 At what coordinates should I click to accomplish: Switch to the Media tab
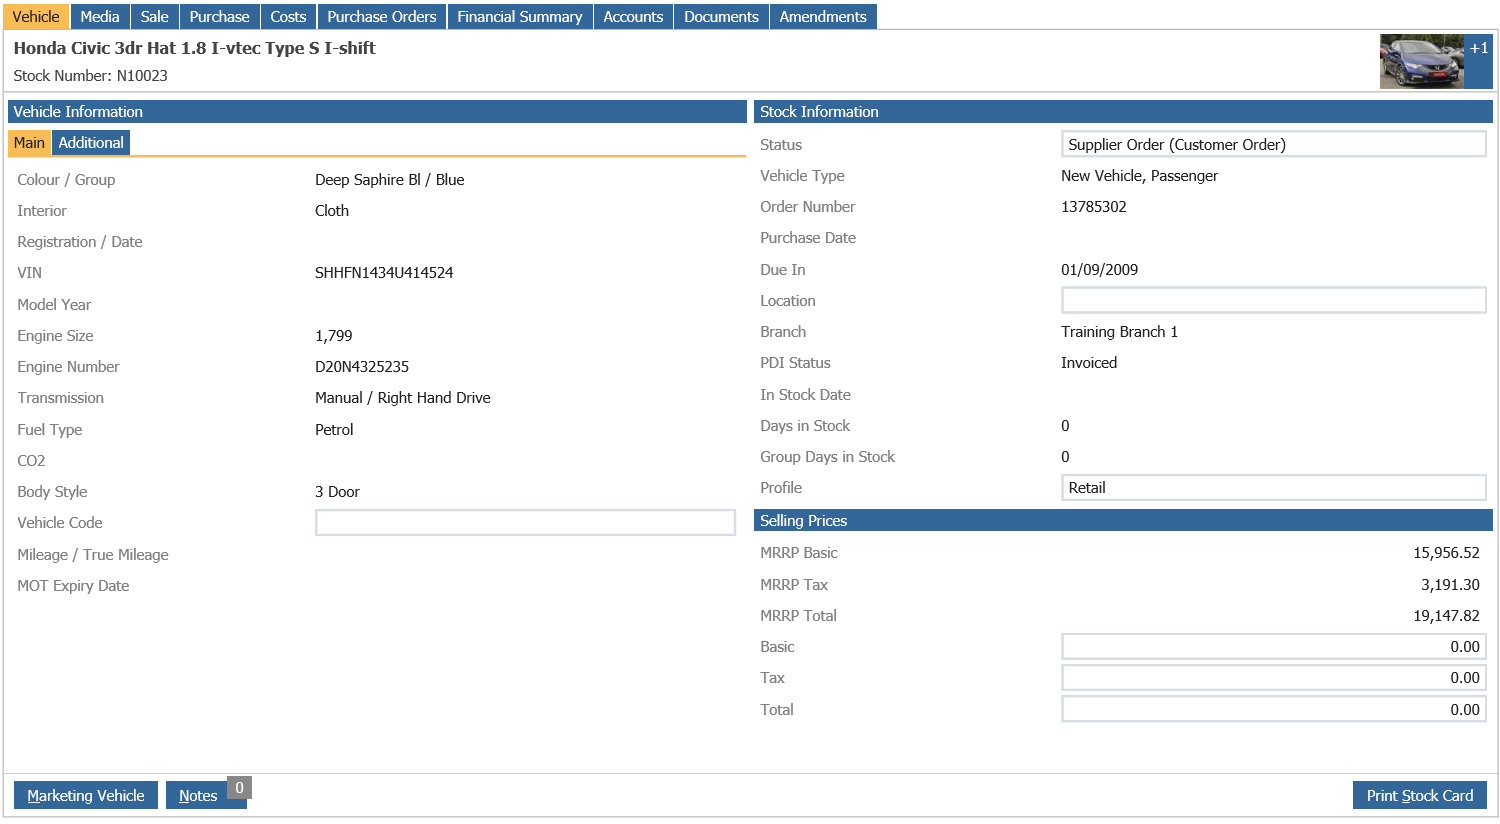(100, 16)
